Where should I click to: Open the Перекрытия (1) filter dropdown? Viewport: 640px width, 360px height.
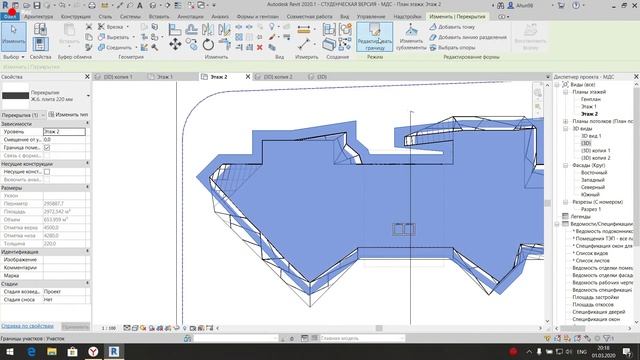43,115
